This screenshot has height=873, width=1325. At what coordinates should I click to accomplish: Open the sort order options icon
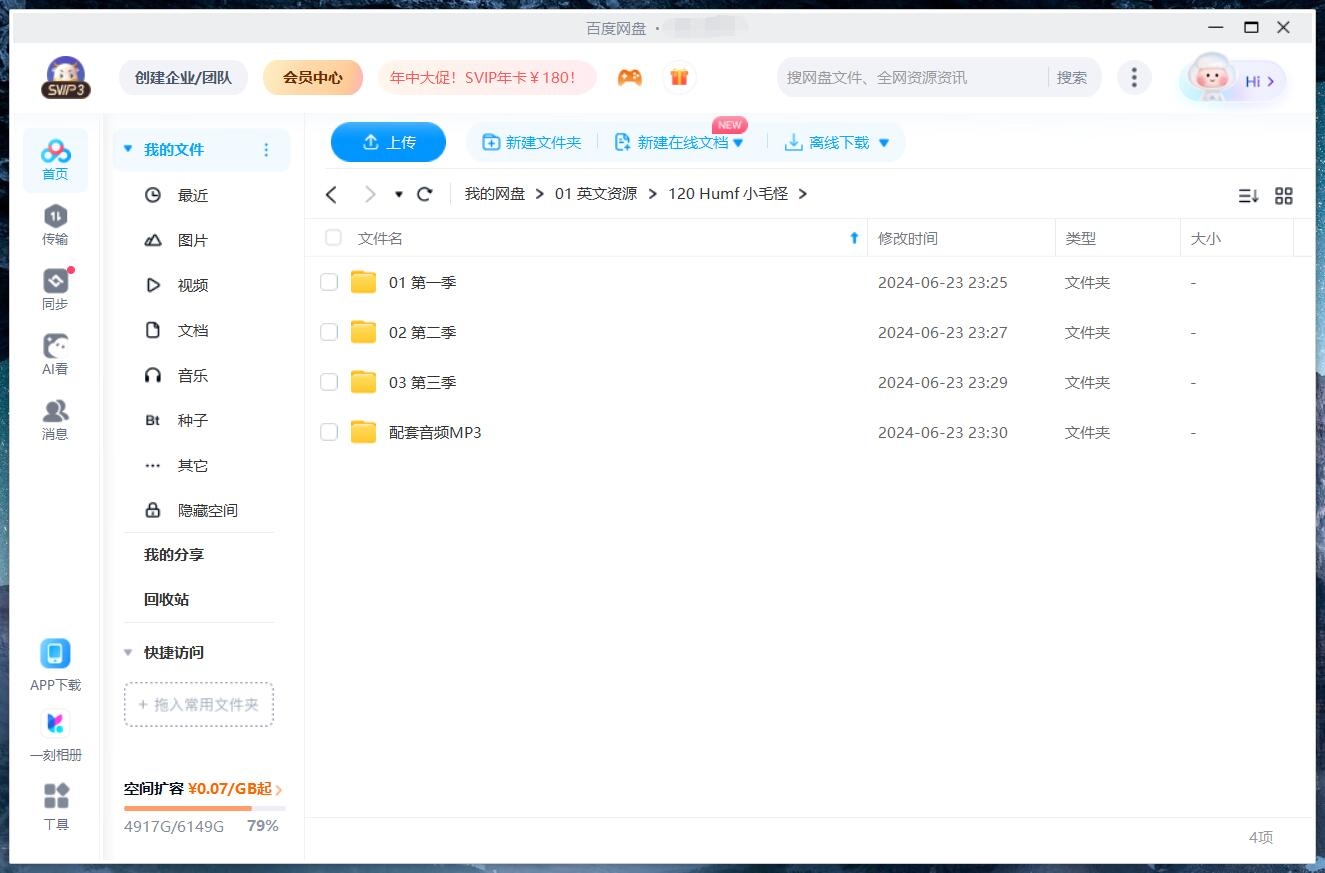[1248, 196]
